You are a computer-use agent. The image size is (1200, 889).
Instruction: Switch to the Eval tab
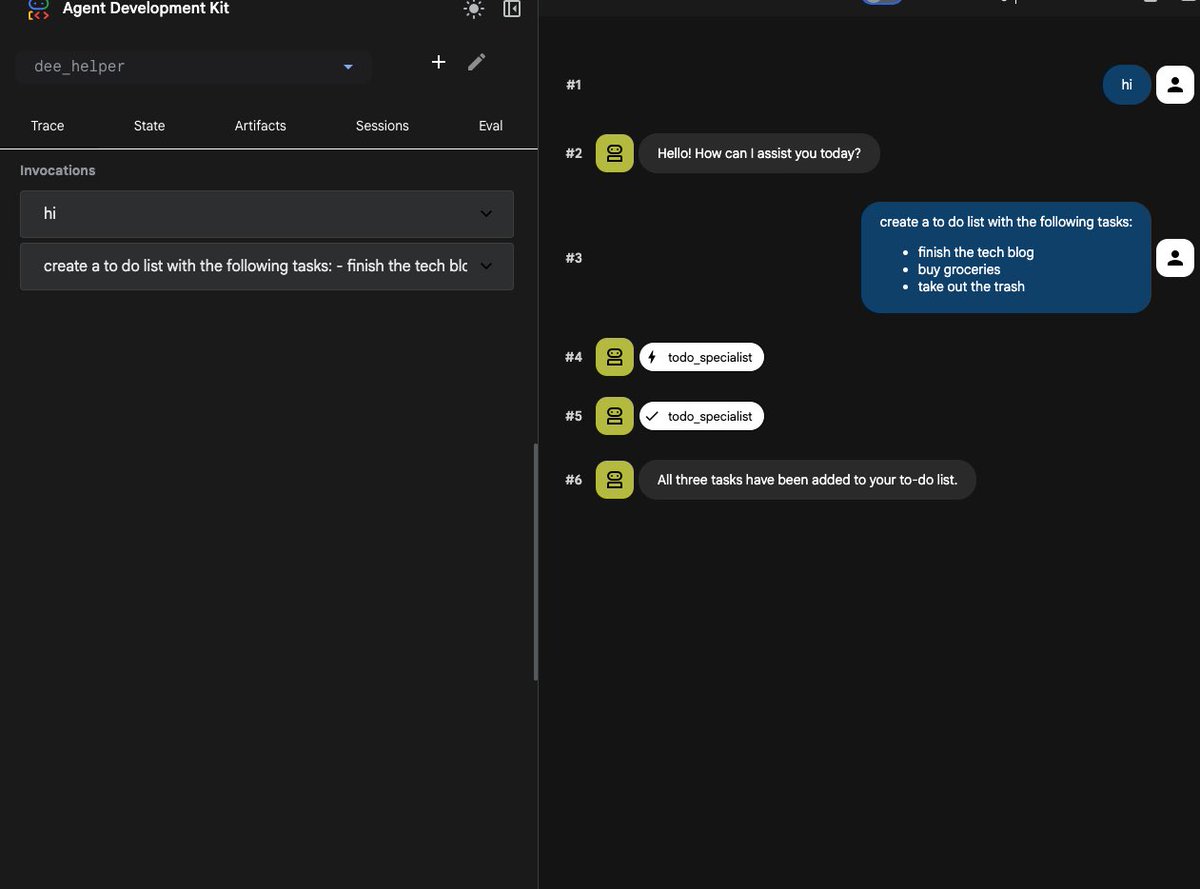[490, 126]
